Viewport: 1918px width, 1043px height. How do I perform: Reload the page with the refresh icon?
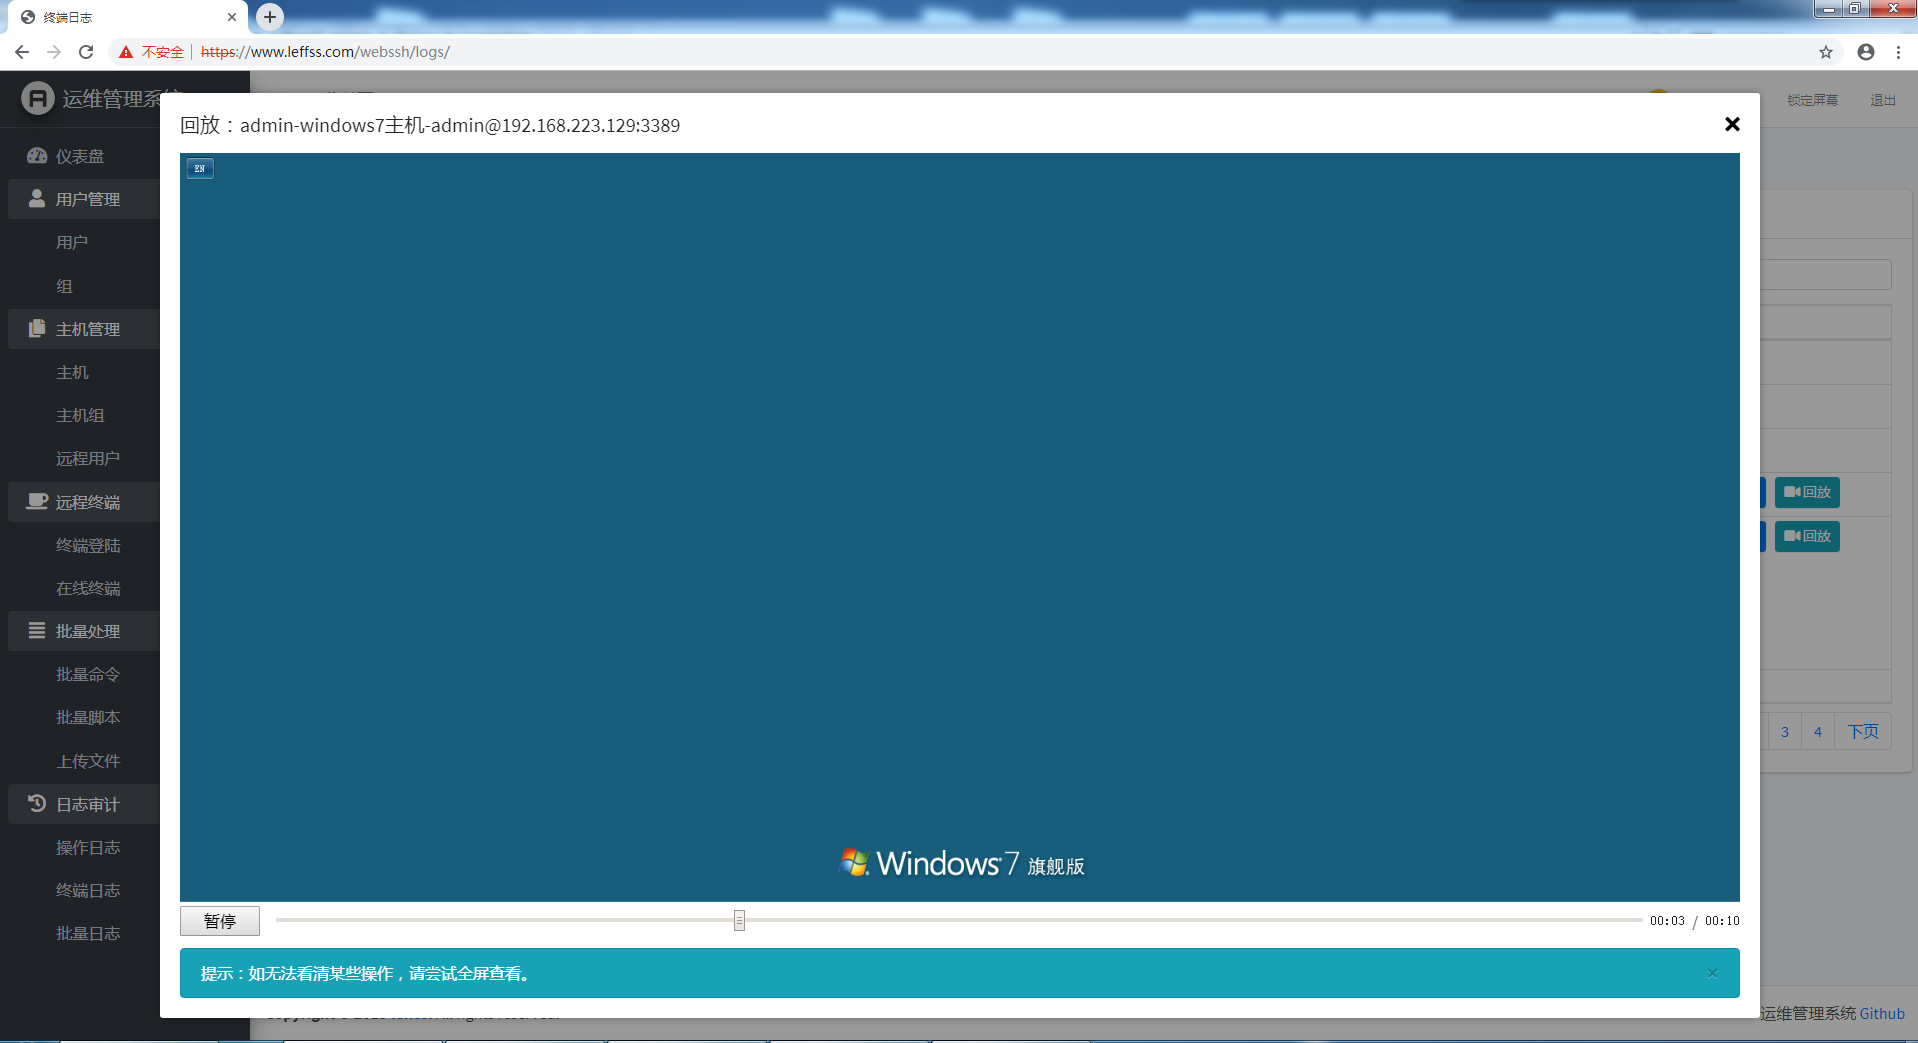[86, 52]
